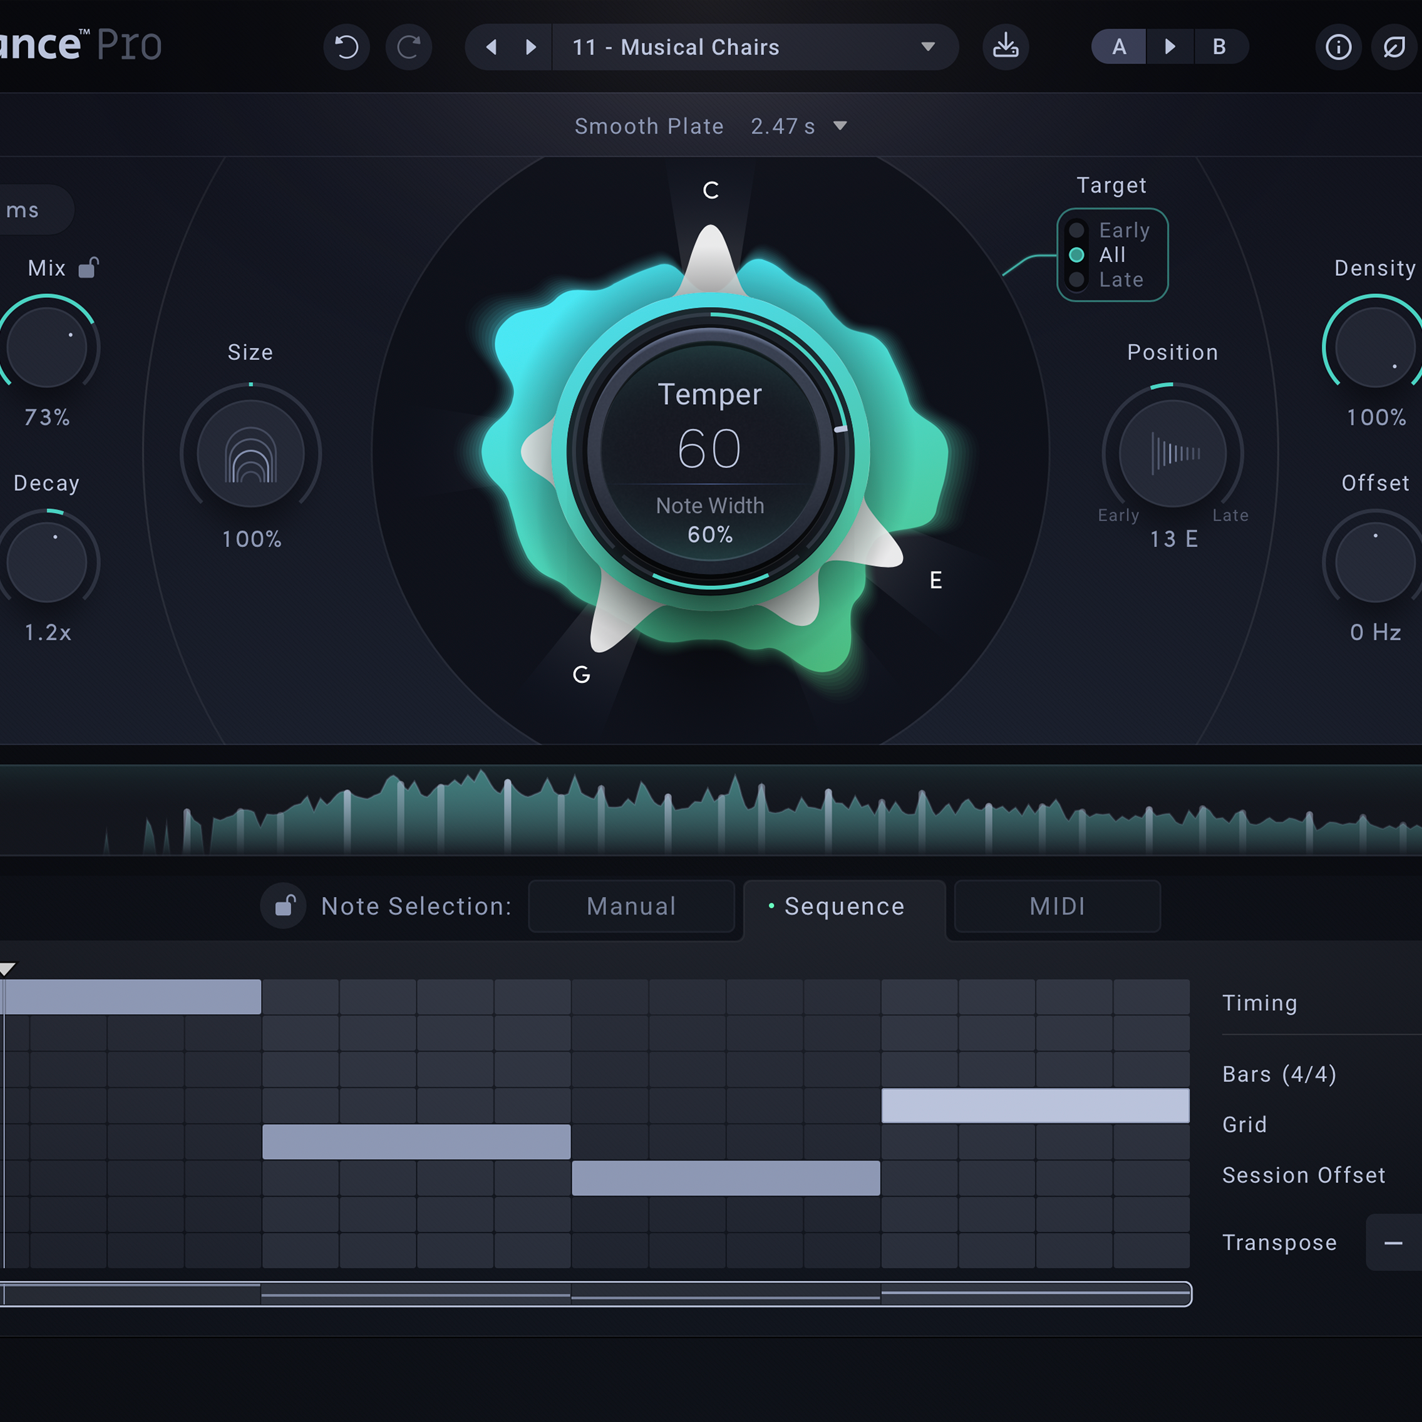The height and width of the screenshot is (1422, 1422).
Task: Open the plugin info panel
Action: click(1338, 47)
